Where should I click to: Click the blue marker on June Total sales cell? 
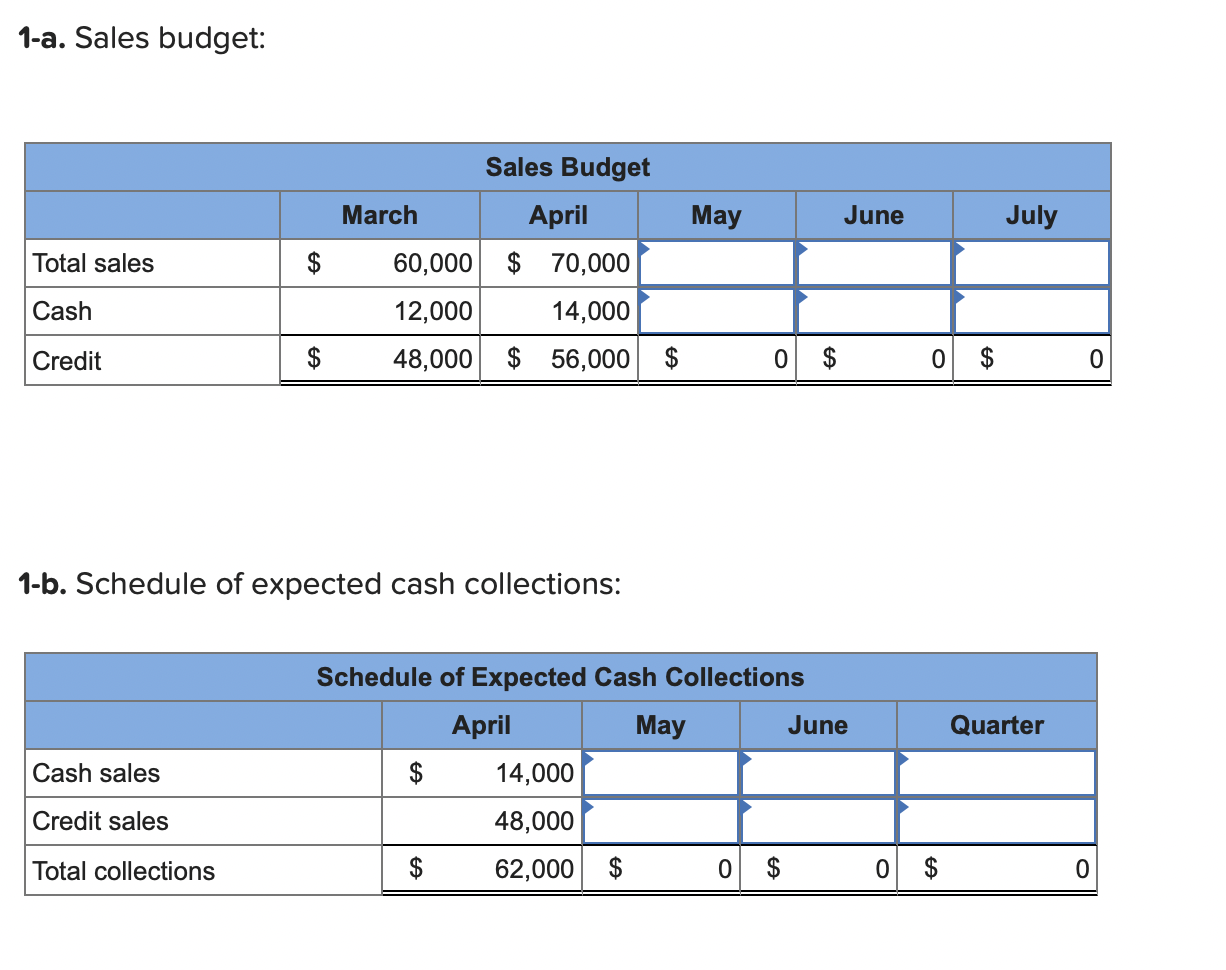coord(801,249)
